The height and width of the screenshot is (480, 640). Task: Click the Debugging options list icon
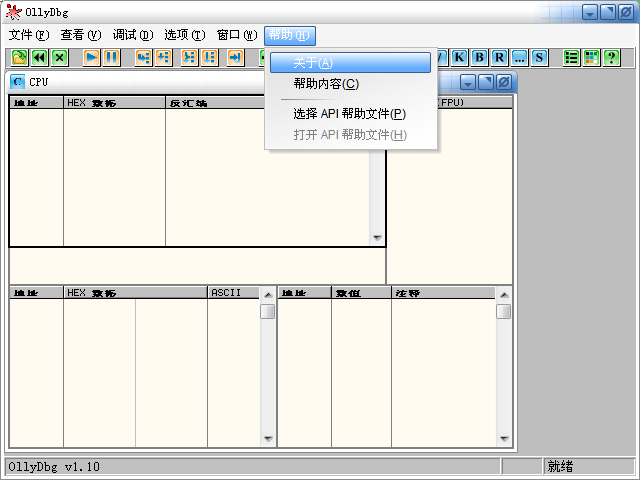pos(571,58)
